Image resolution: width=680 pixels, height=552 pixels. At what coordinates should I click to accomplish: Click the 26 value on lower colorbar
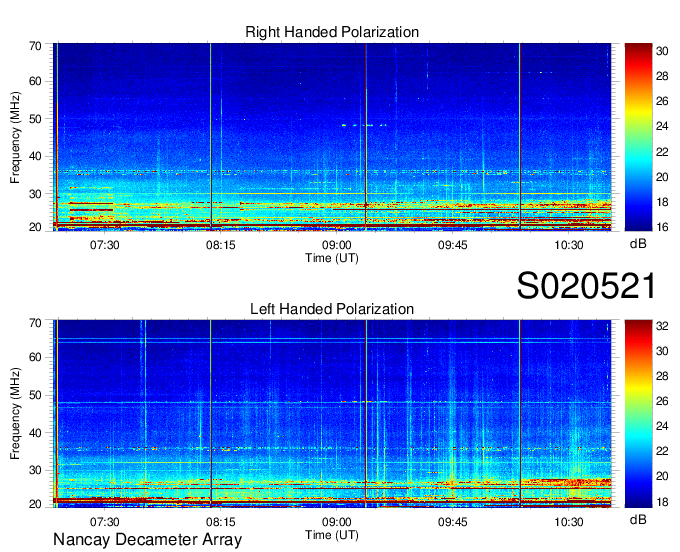pos(662,401)
